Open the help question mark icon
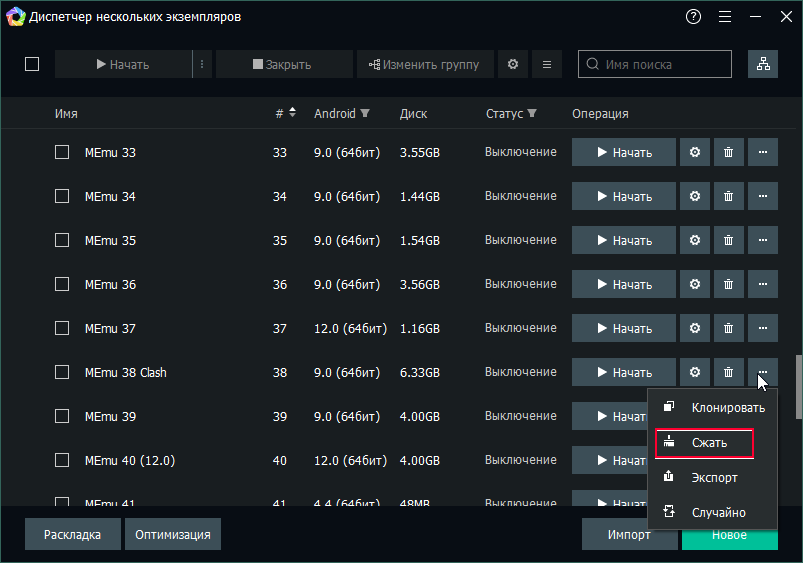This screenshot has width=803, height=563. [x=693, y=17]
